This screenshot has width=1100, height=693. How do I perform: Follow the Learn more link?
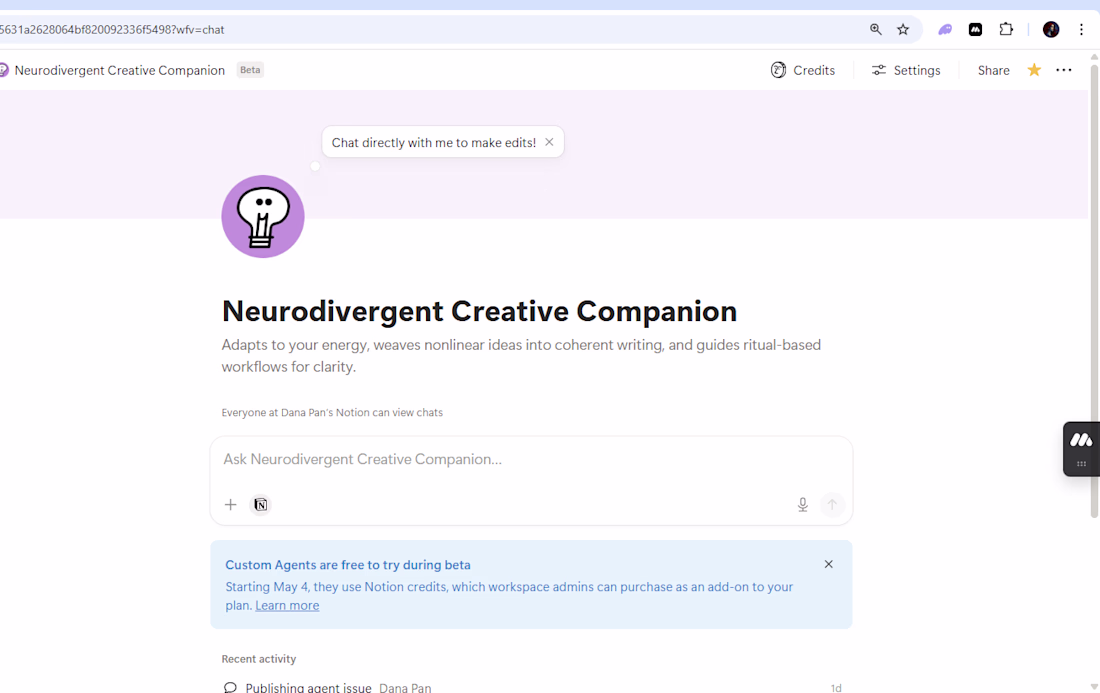click(287, 605)
